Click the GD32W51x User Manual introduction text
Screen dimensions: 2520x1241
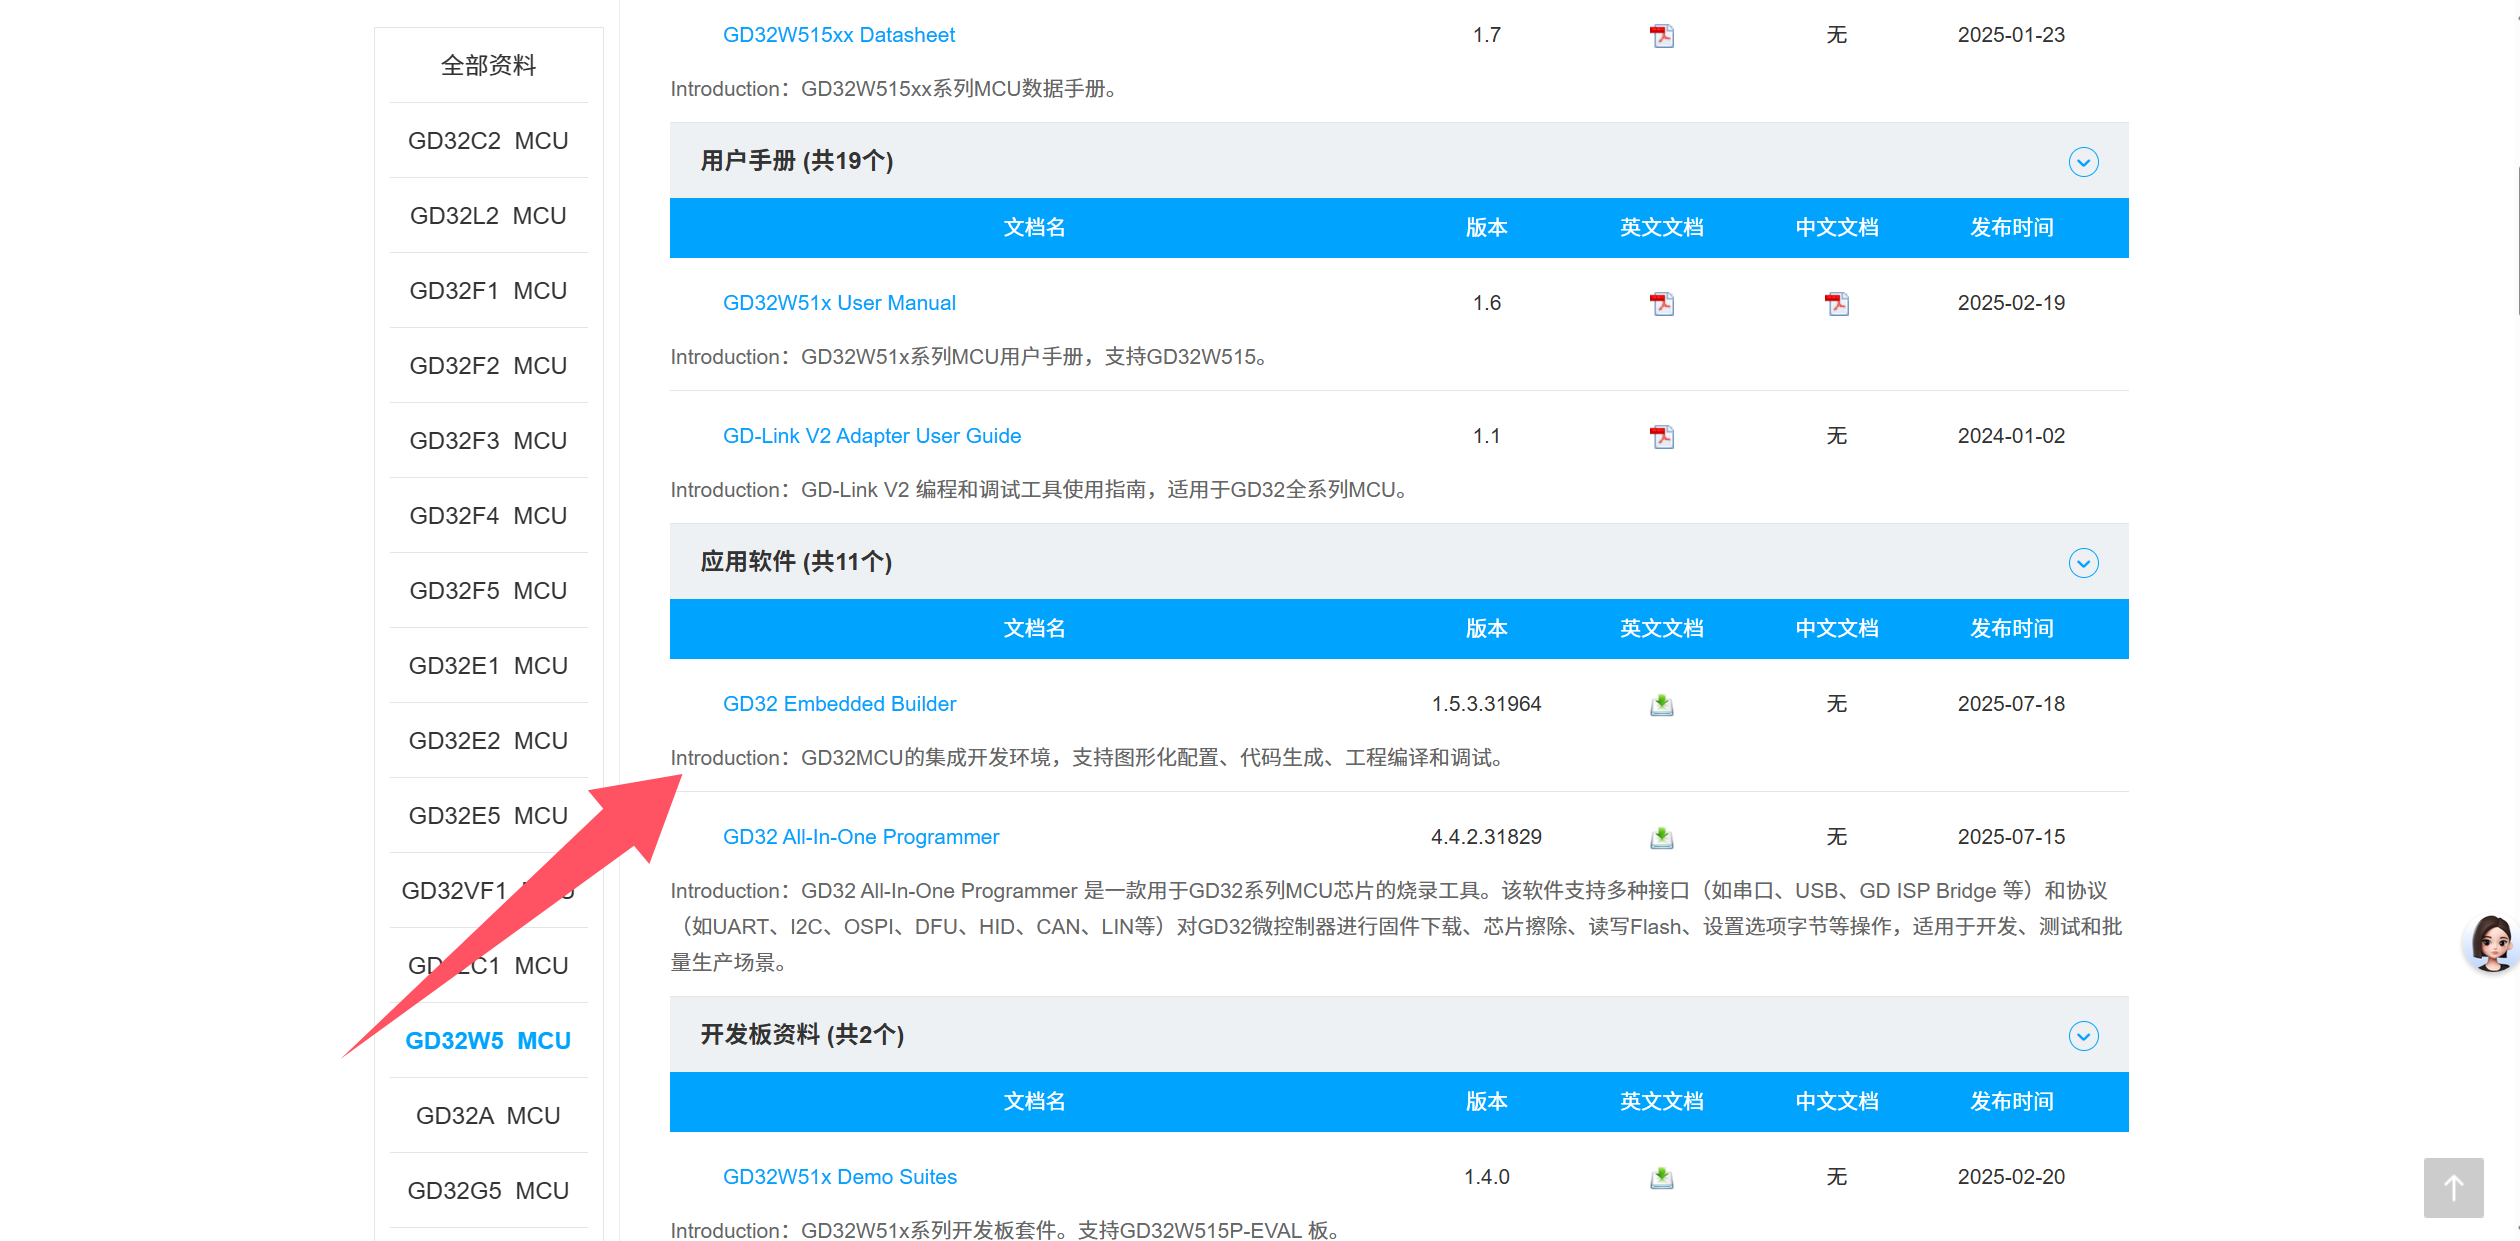point(970,357)
